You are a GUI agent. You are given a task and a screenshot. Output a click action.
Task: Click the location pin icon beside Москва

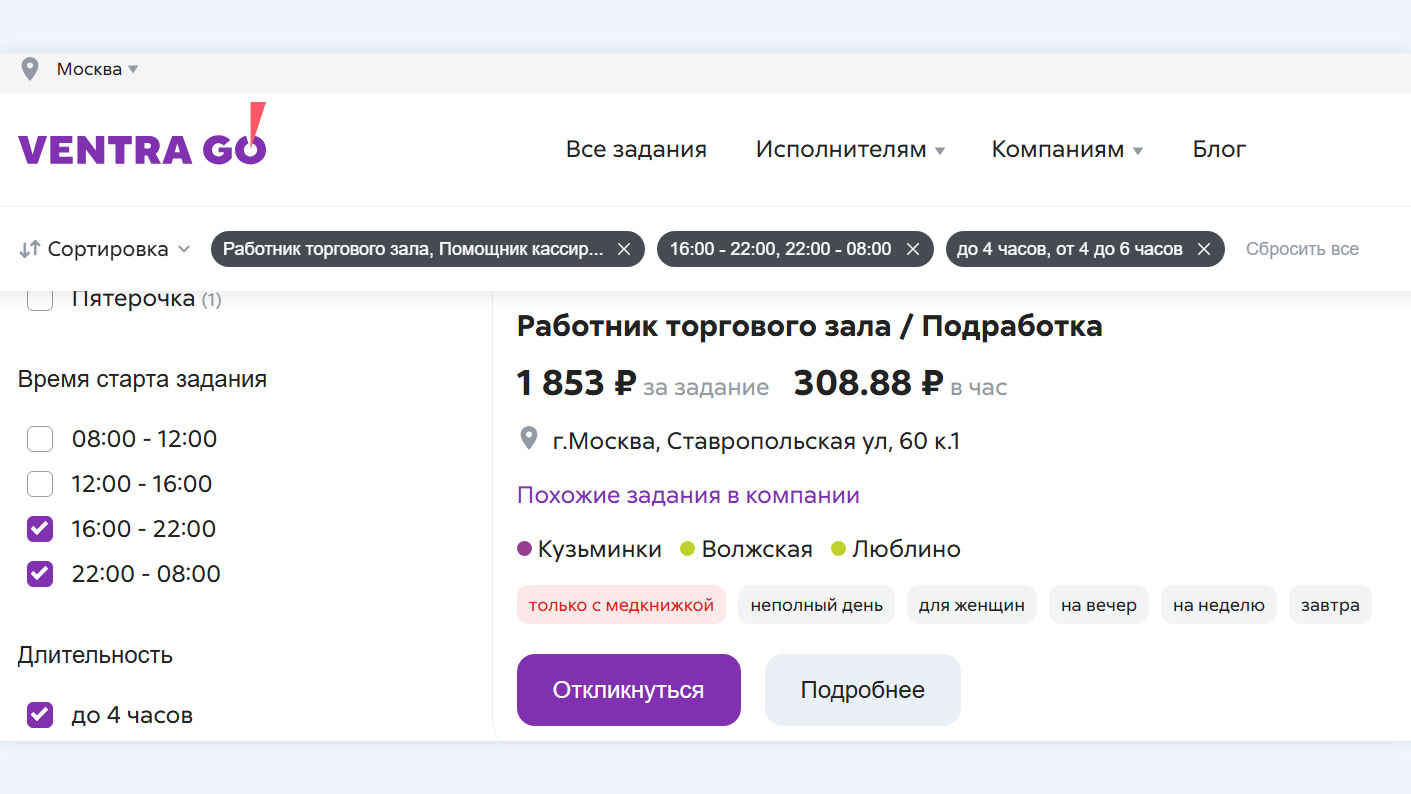30,69
